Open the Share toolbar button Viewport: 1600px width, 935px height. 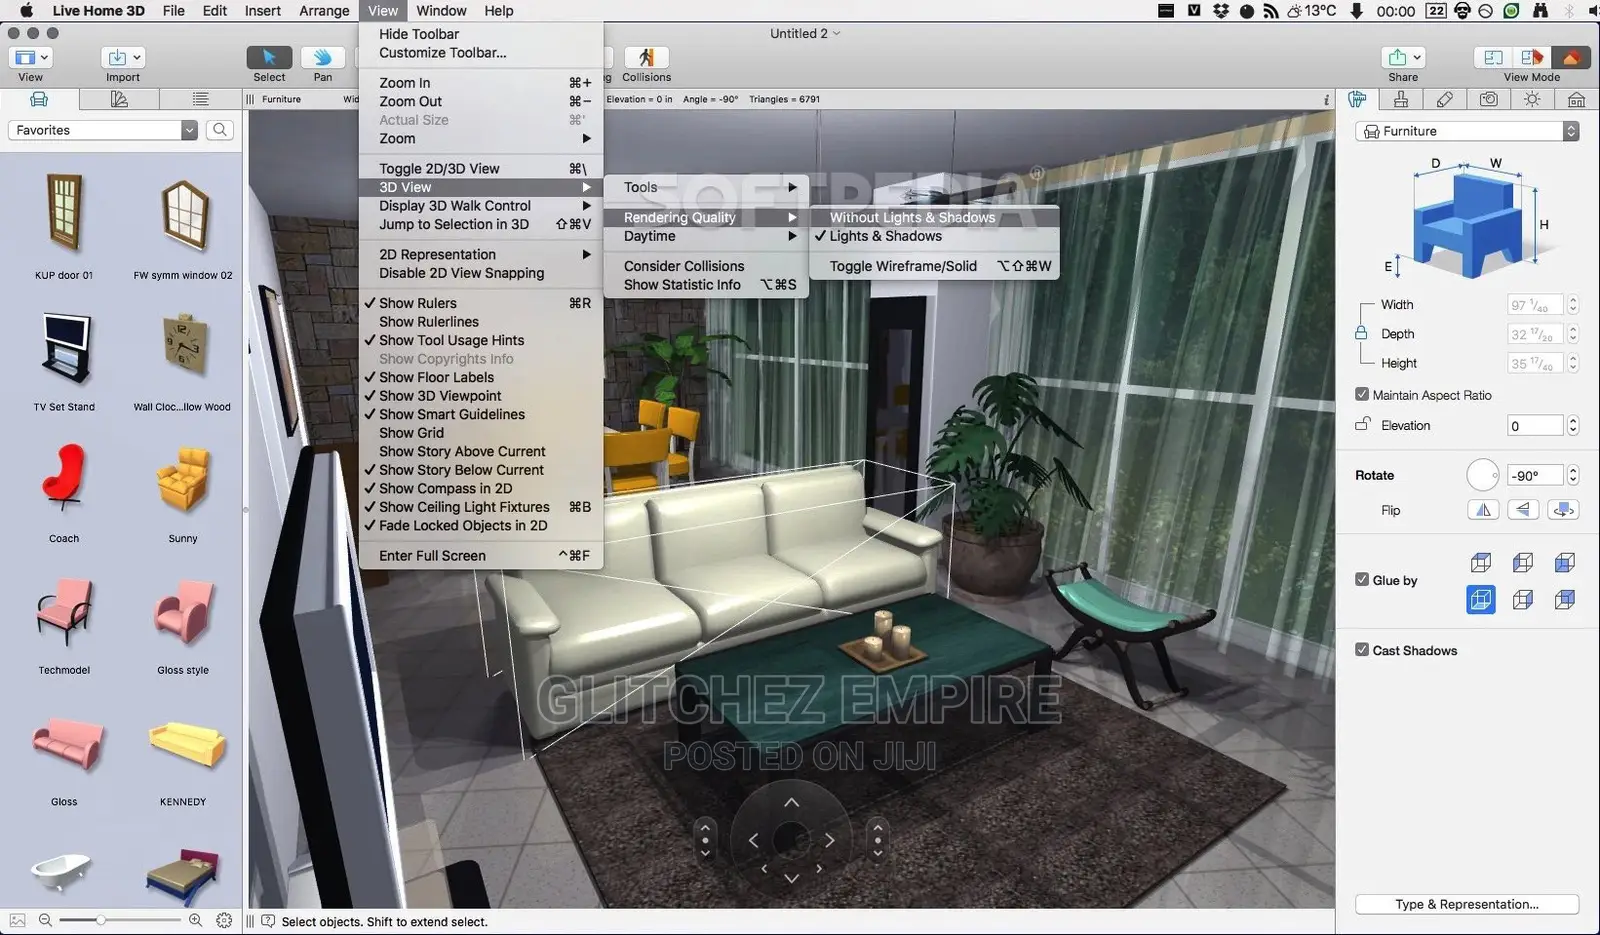1403,58
